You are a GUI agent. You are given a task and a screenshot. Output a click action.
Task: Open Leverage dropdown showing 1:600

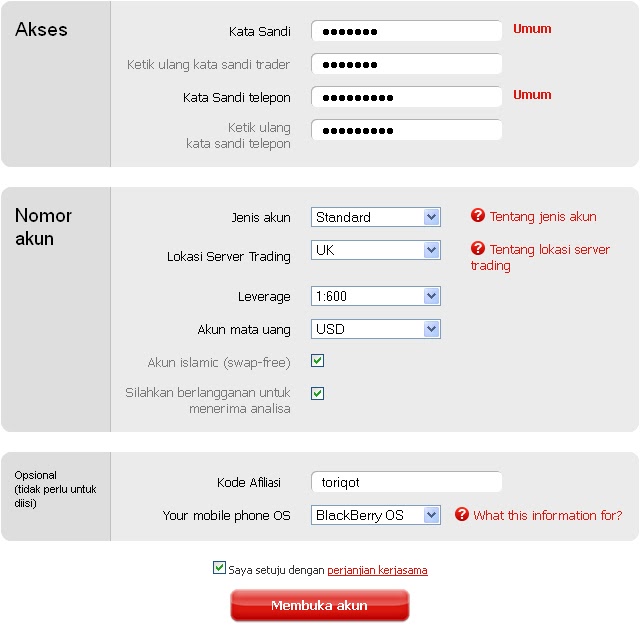coord(376,296)
